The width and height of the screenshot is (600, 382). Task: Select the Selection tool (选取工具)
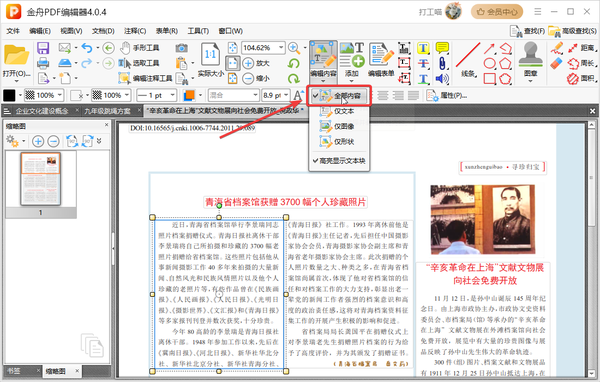139,63
